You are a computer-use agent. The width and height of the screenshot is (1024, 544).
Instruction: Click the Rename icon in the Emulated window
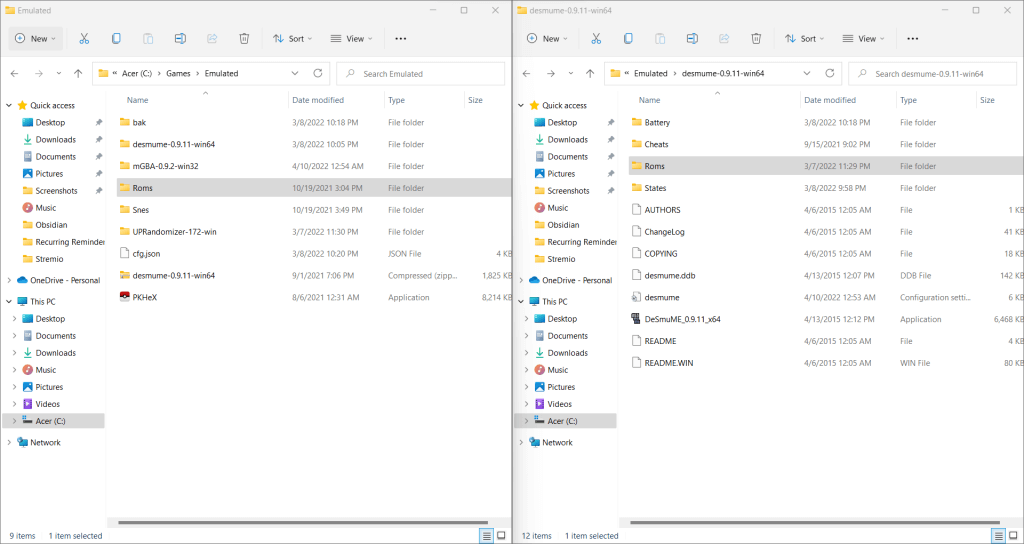click(x=180, y=39)
